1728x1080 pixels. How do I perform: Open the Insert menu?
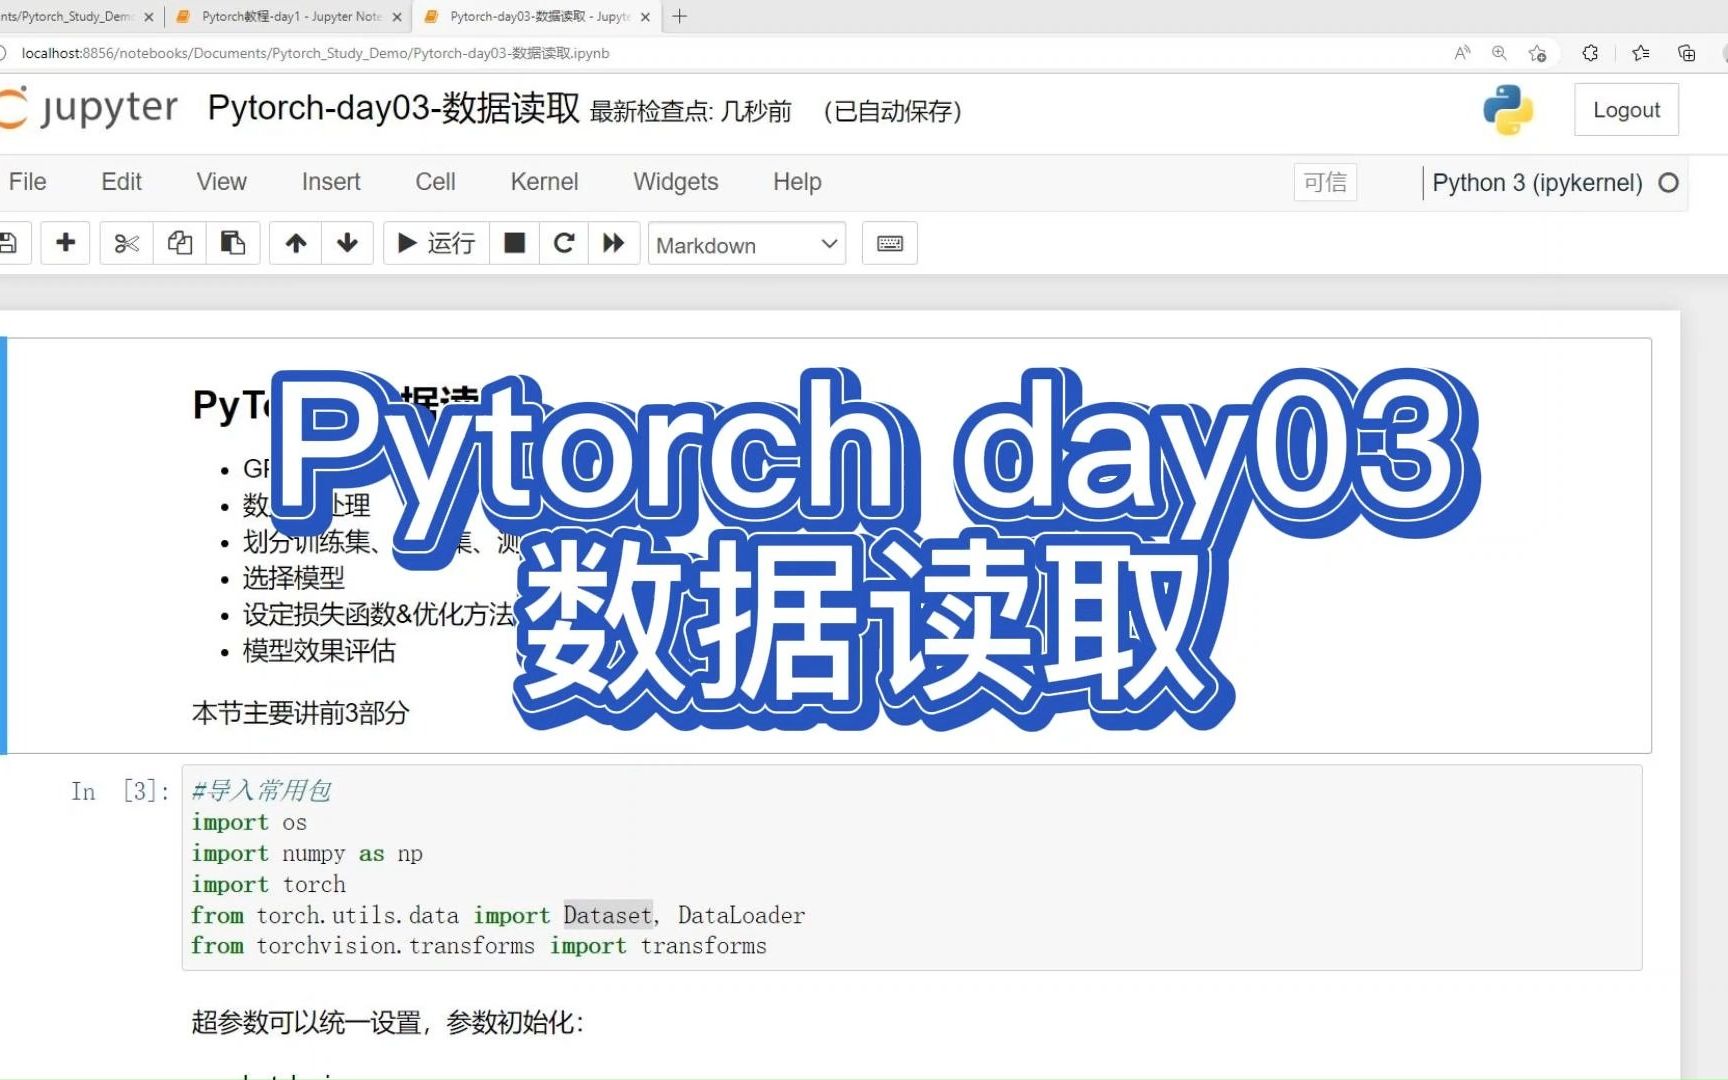(x=331, y=182)
